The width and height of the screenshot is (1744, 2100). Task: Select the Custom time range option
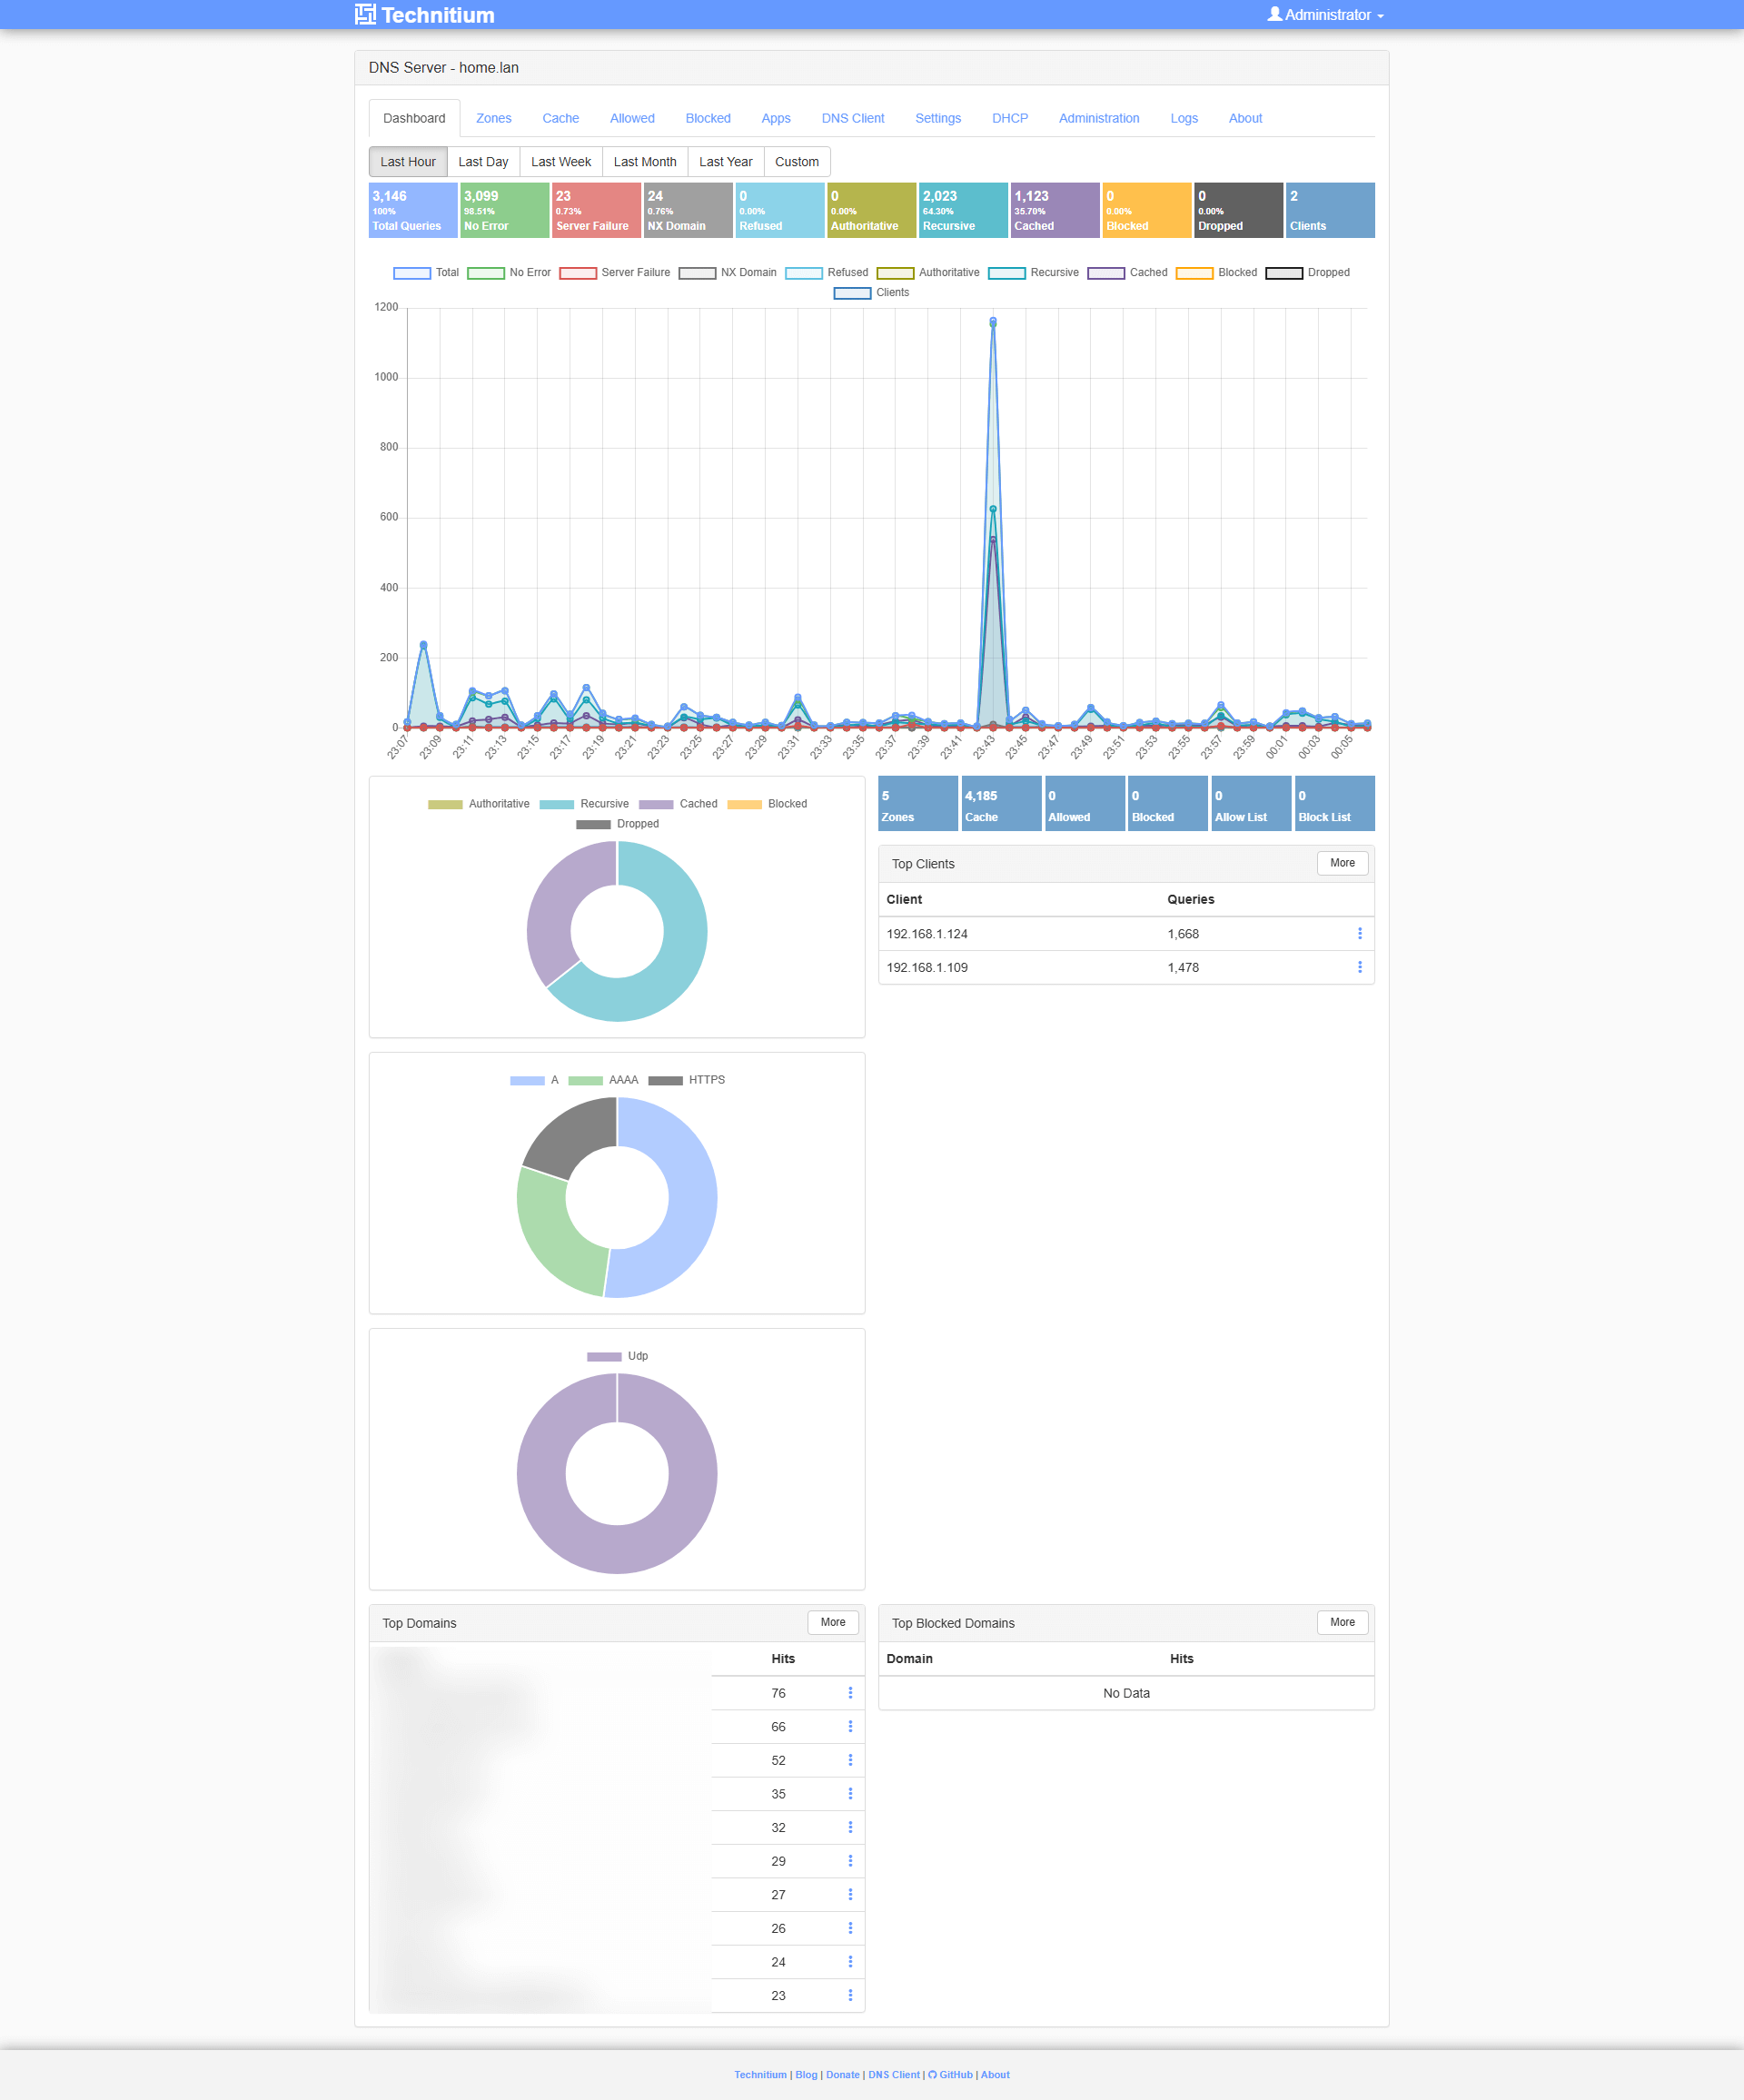tap(797, 161)
